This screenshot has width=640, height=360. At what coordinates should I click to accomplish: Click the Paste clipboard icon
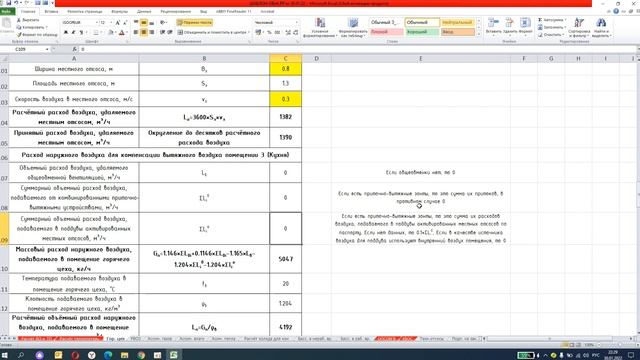tap(7, 23)
